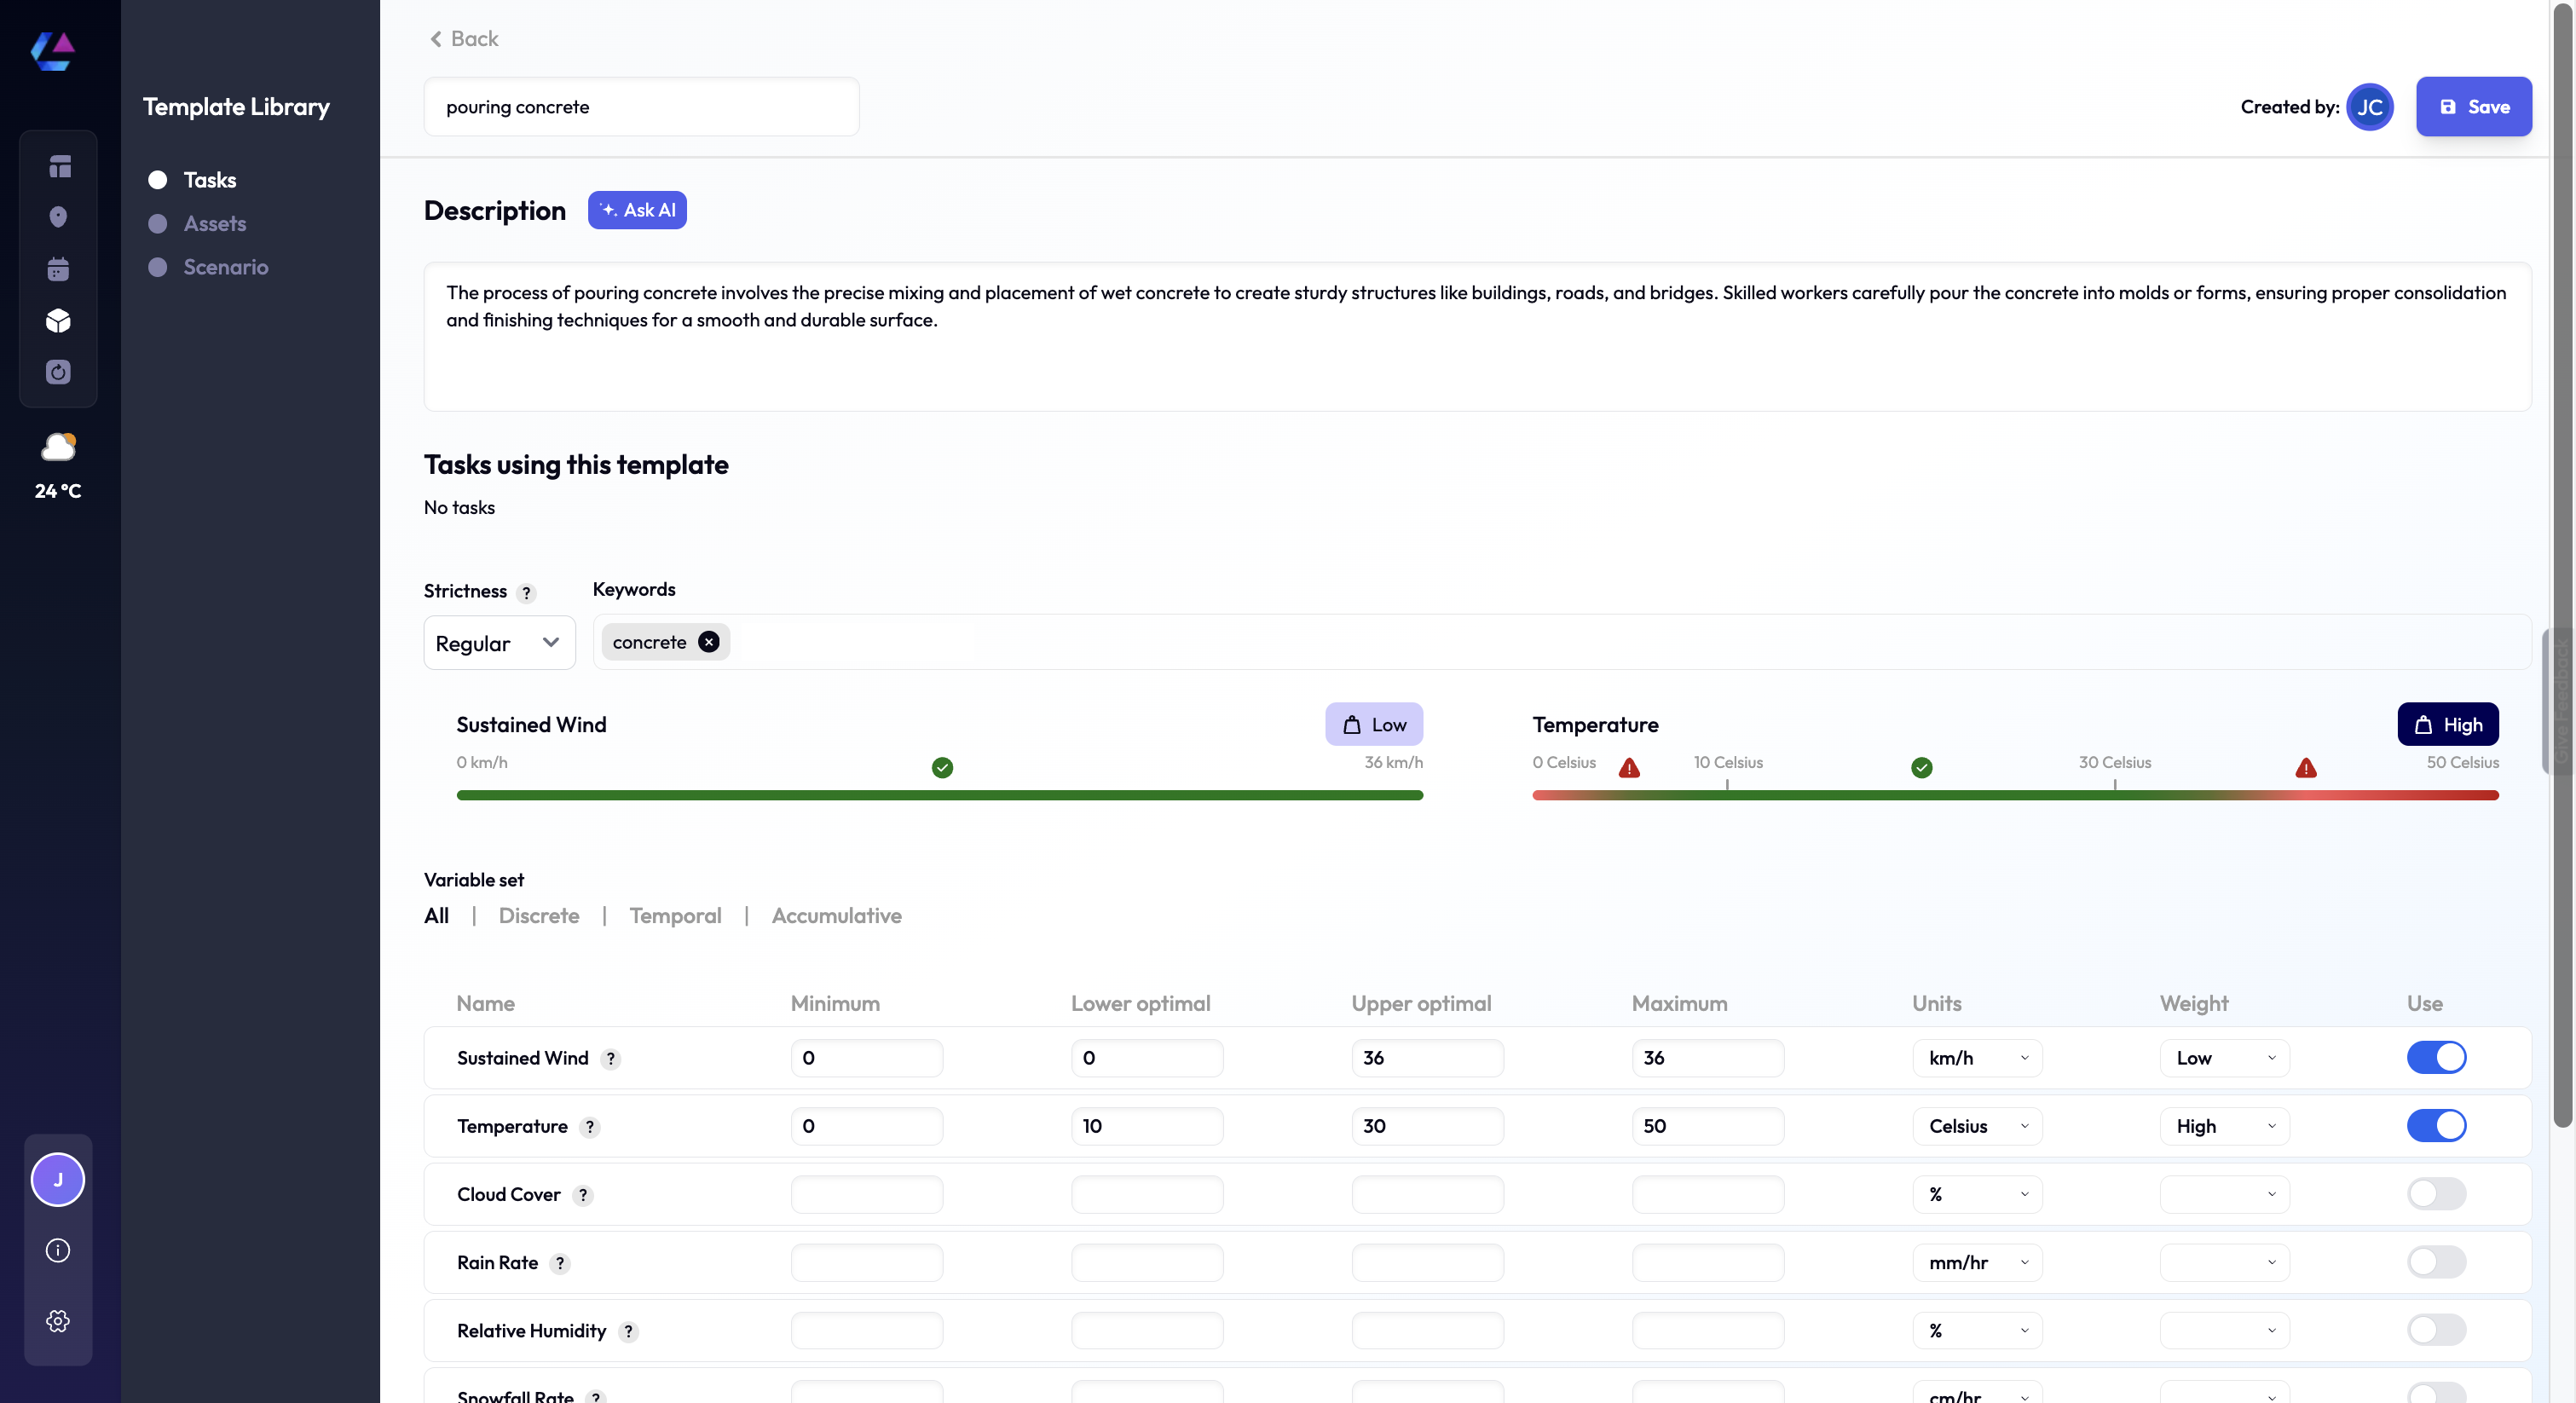
Task: Expand Temperature Celsius units dropdown
Action: click(1976, 1126)
